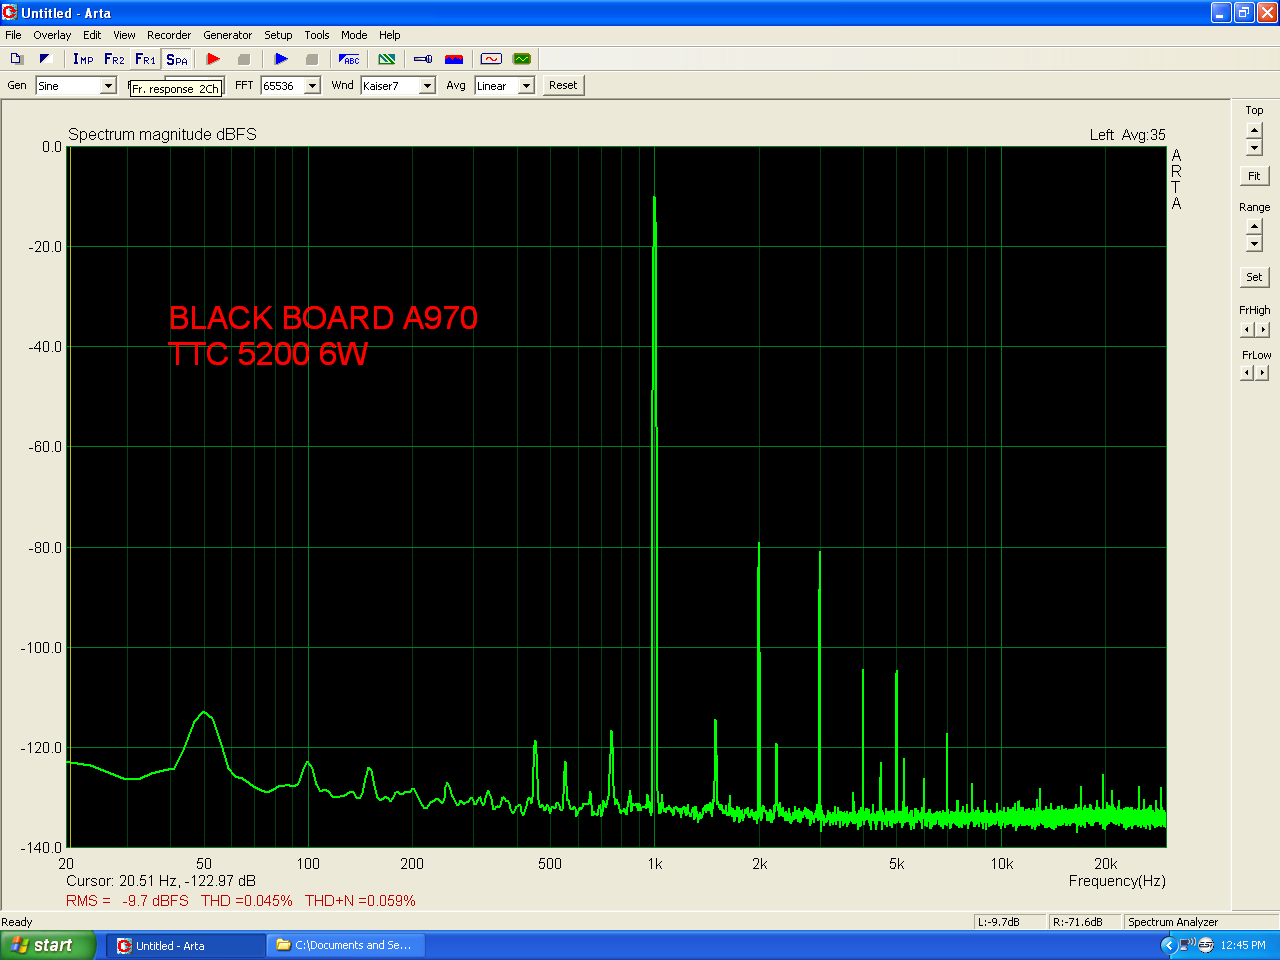Click the THD =0.045% readout

(247, 901)
